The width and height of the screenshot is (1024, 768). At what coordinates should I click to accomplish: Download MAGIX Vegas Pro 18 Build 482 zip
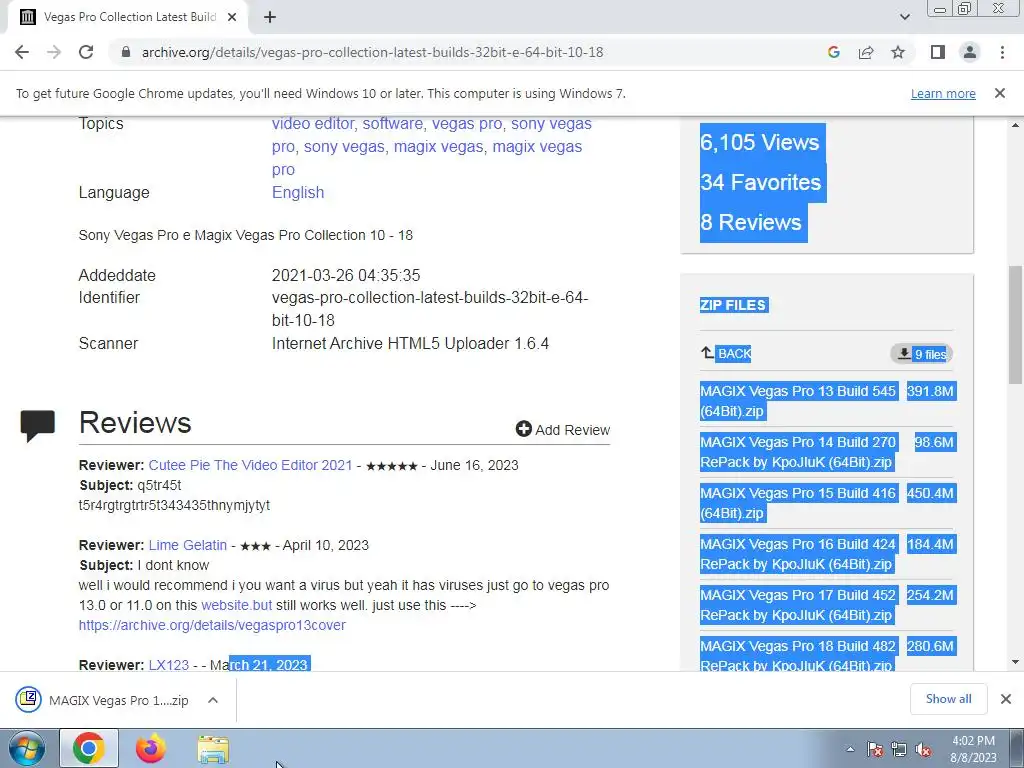(x=797, y=655)
